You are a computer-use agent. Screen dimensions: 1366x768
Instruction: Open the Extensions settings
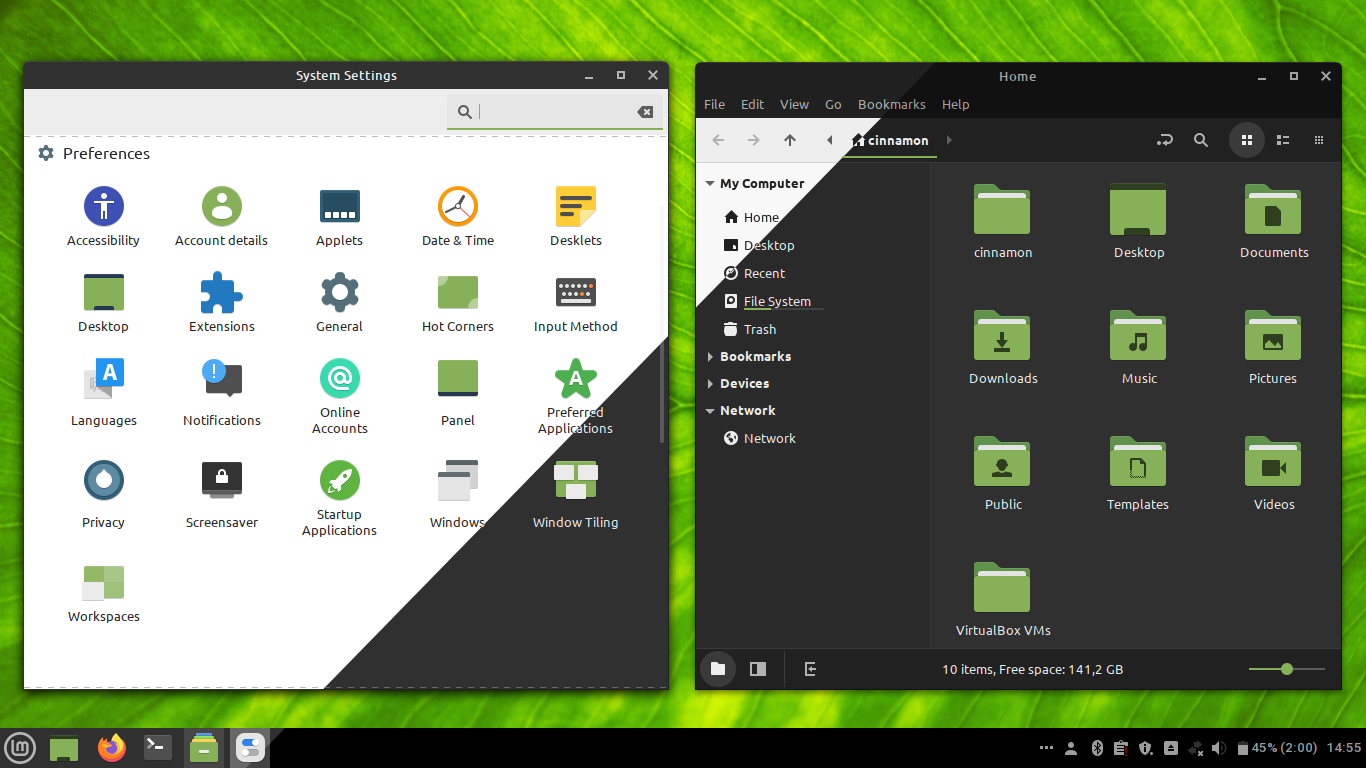(x=222, y=303)
